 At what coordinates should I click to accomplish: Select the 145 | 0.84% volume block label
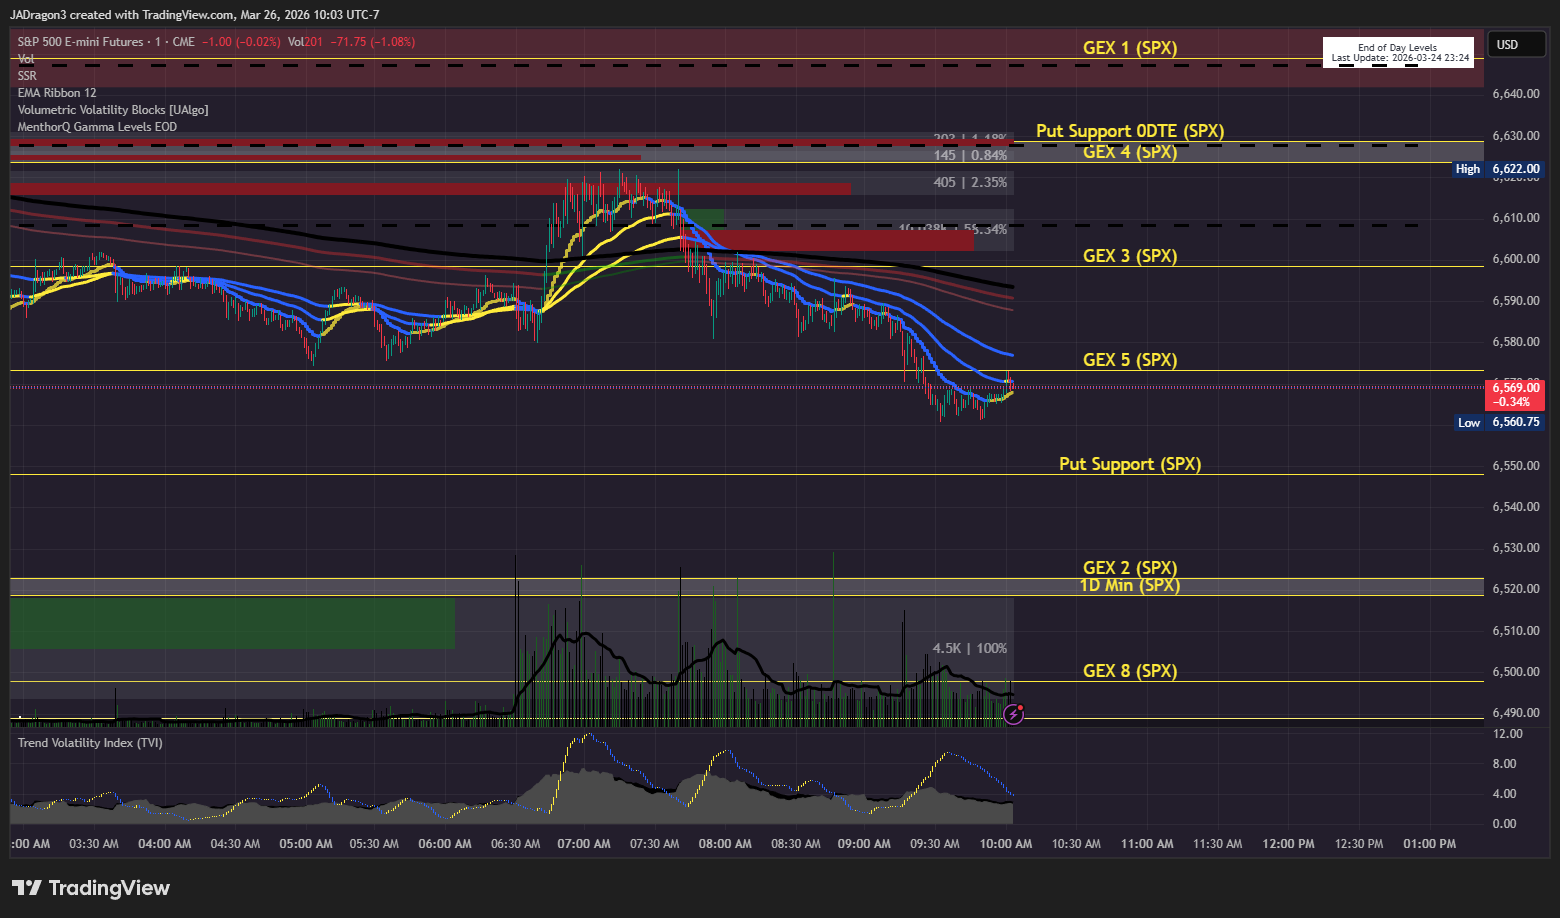click(970, 155)
